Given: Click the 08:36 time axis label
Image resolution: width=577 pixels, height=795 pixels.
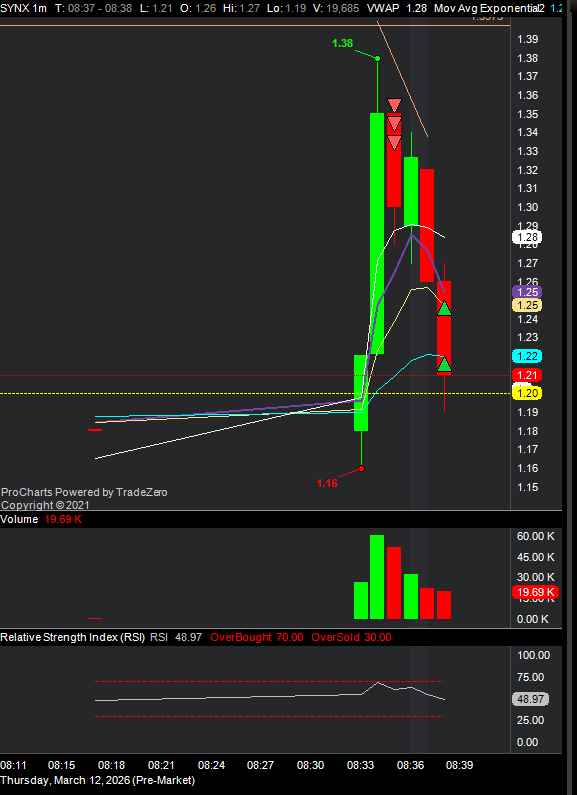Looking at the screenshot, I should [410, 765].
